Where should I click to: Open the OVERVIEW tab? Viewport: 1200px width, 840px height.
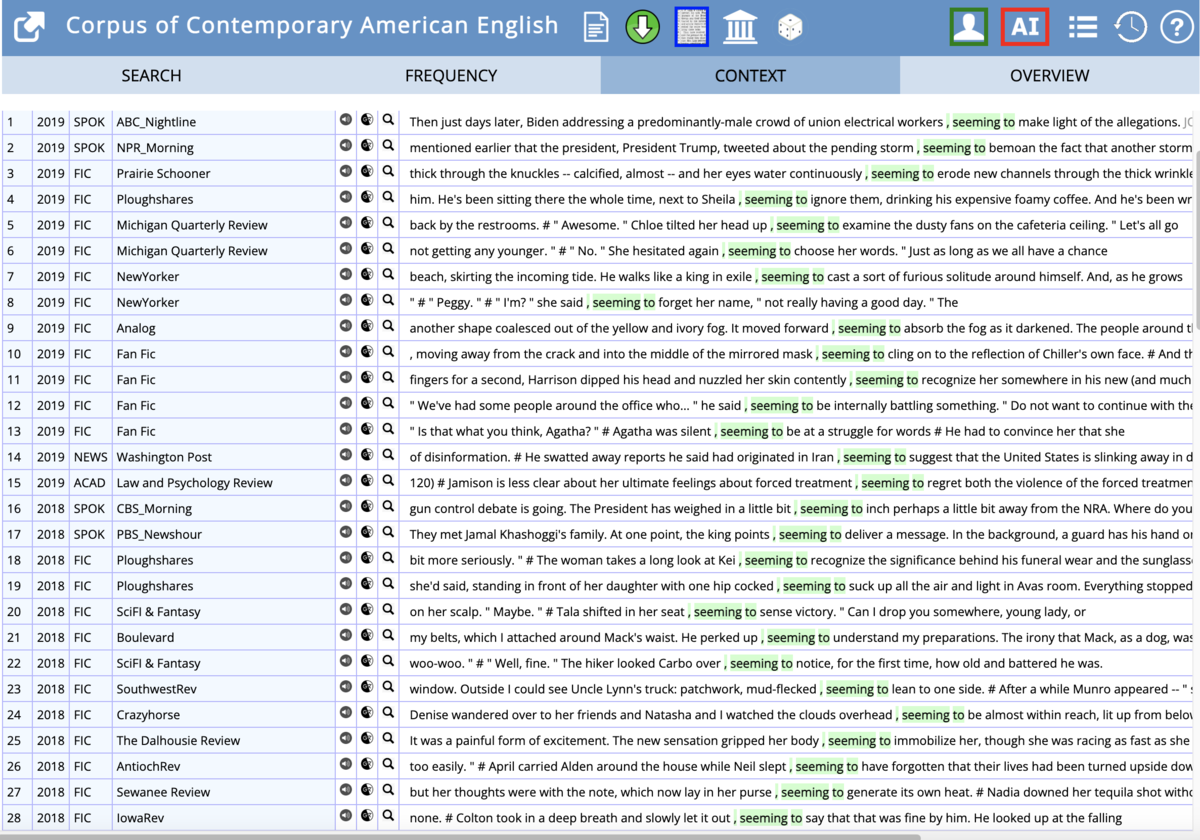pyautogui.click(x=1049, y=75)
